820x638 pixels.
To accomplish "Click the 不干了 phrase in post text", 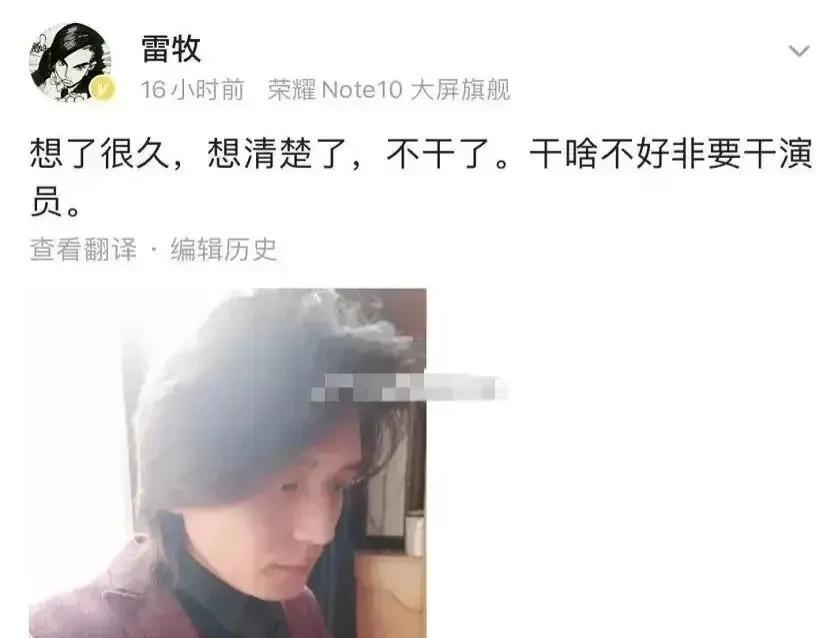I will [439, 154].
